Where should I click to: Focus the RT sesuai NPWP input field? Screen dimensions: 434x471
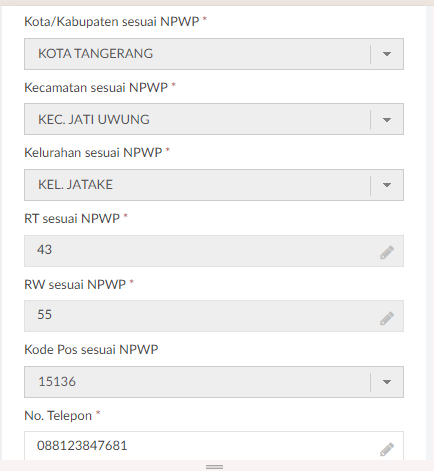pos(214,251)
